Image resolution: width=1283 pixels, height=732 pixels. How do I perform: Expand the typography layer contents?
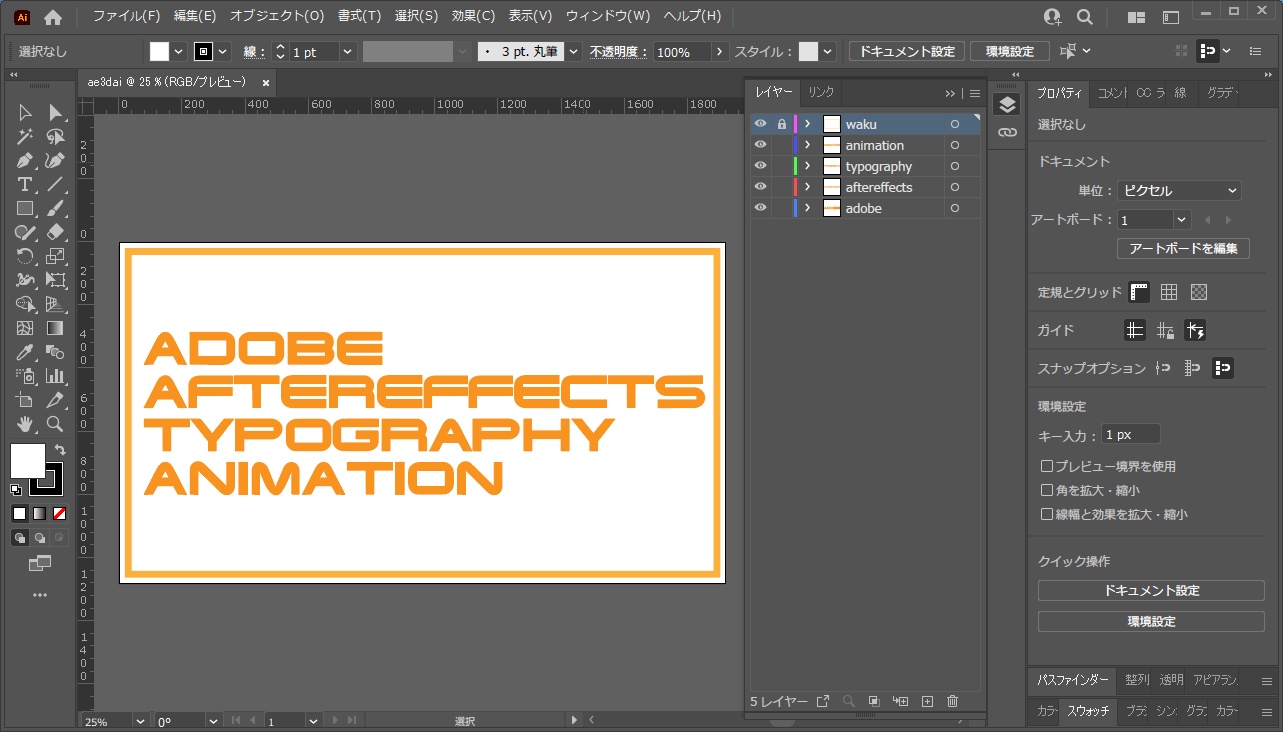[x=807, y=166]
